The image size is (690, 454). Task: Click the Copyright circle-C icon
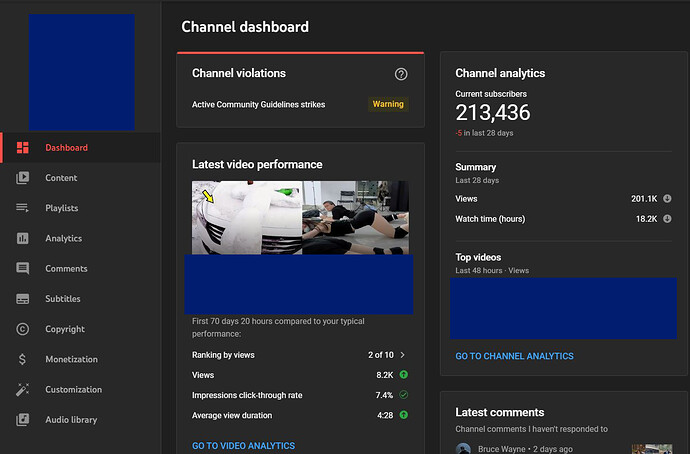click(x=22, y=329)
